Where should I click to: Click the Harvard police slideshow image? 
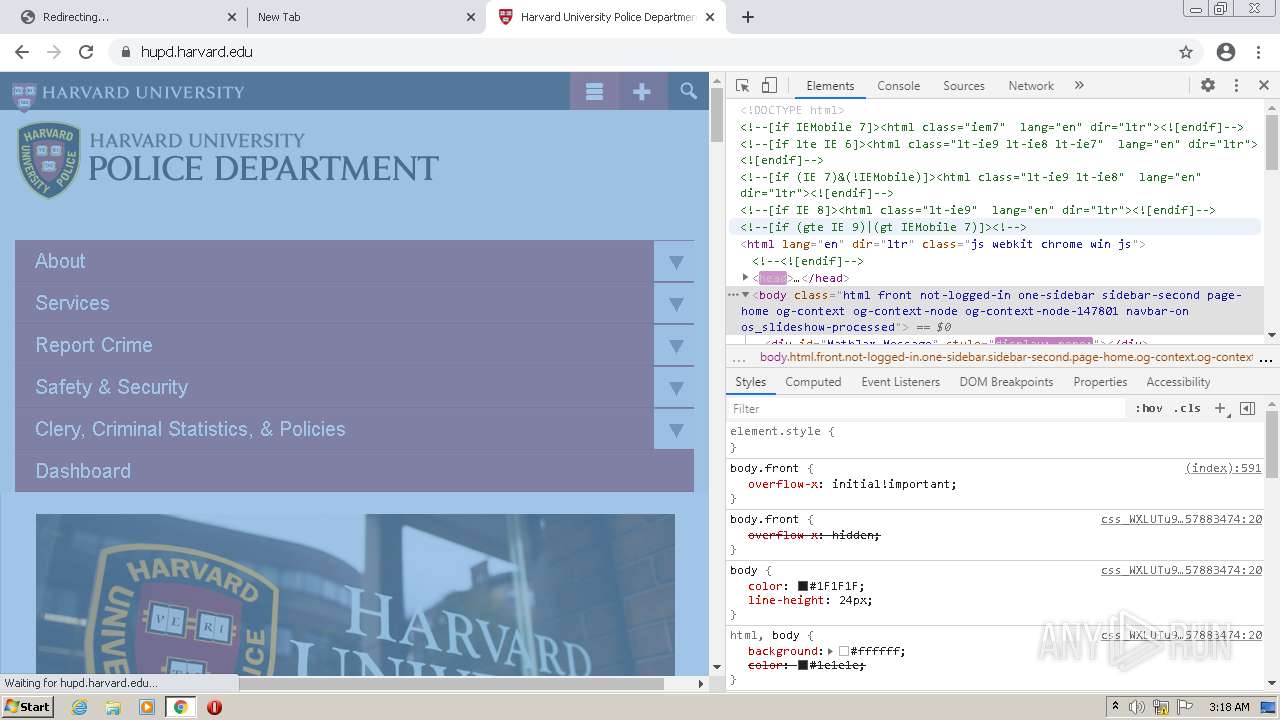355,594
